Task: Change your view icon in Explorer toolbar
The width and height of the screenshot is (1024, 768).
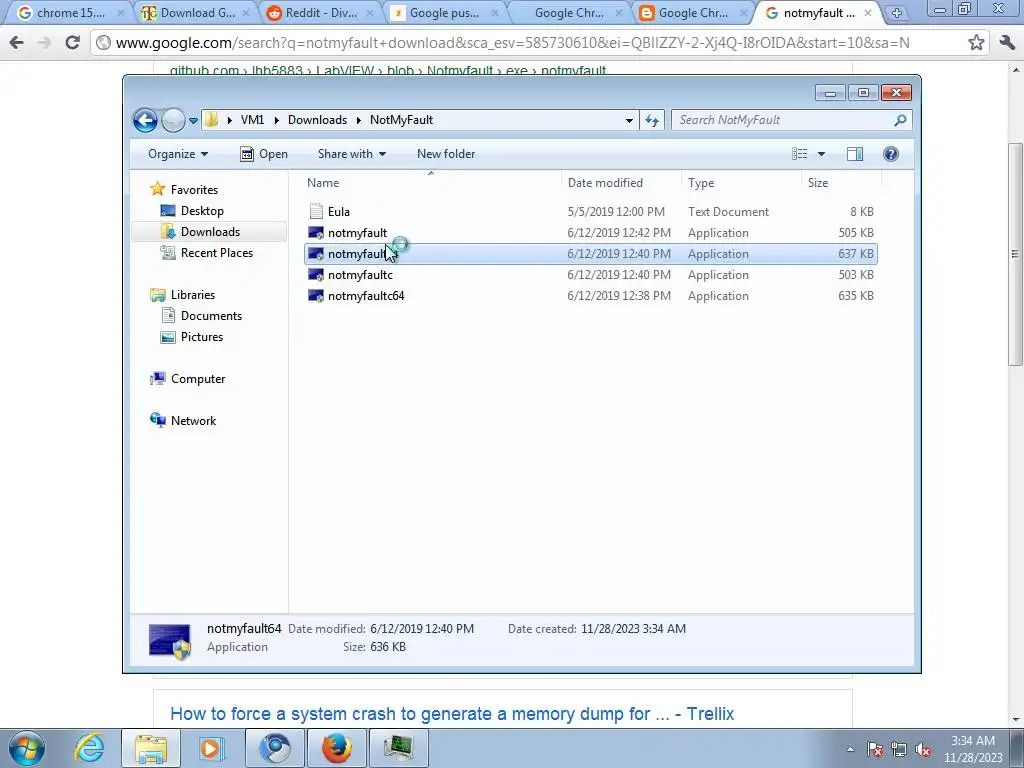Action: pyautogui.click(x=800, y=154)
